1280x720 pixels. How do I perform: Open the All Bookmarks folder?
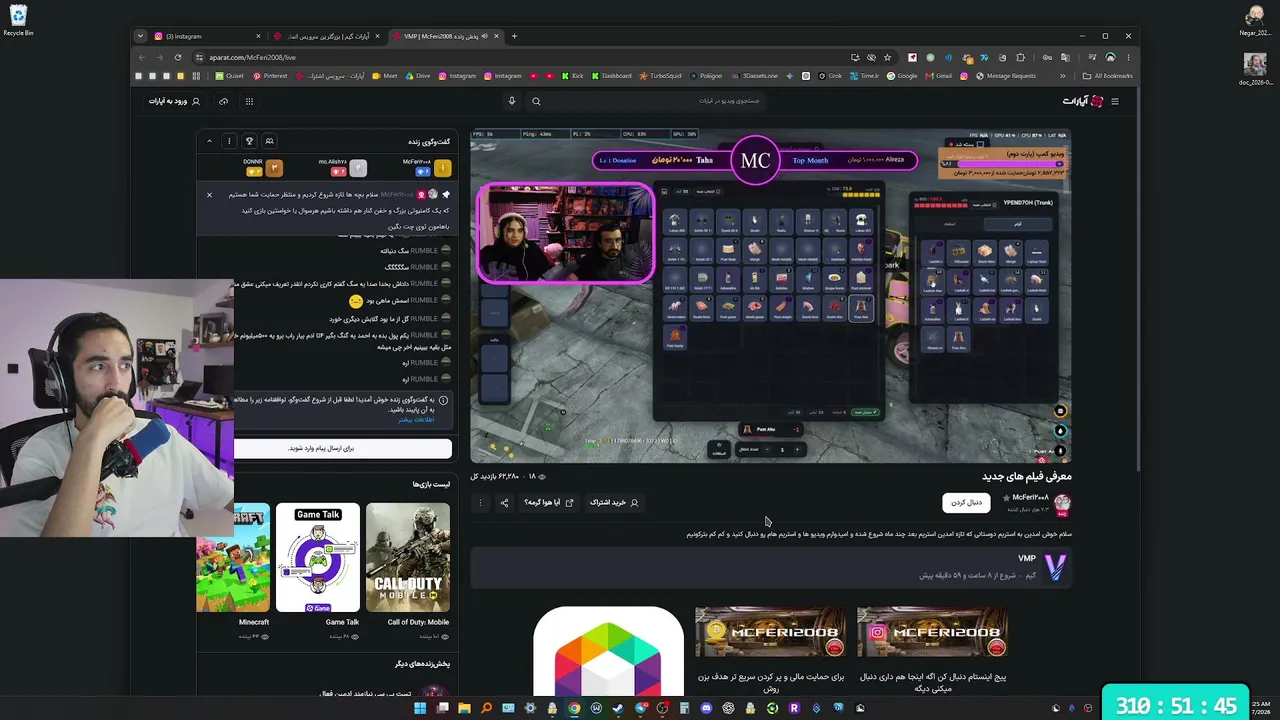click(x=1108, y=76)
